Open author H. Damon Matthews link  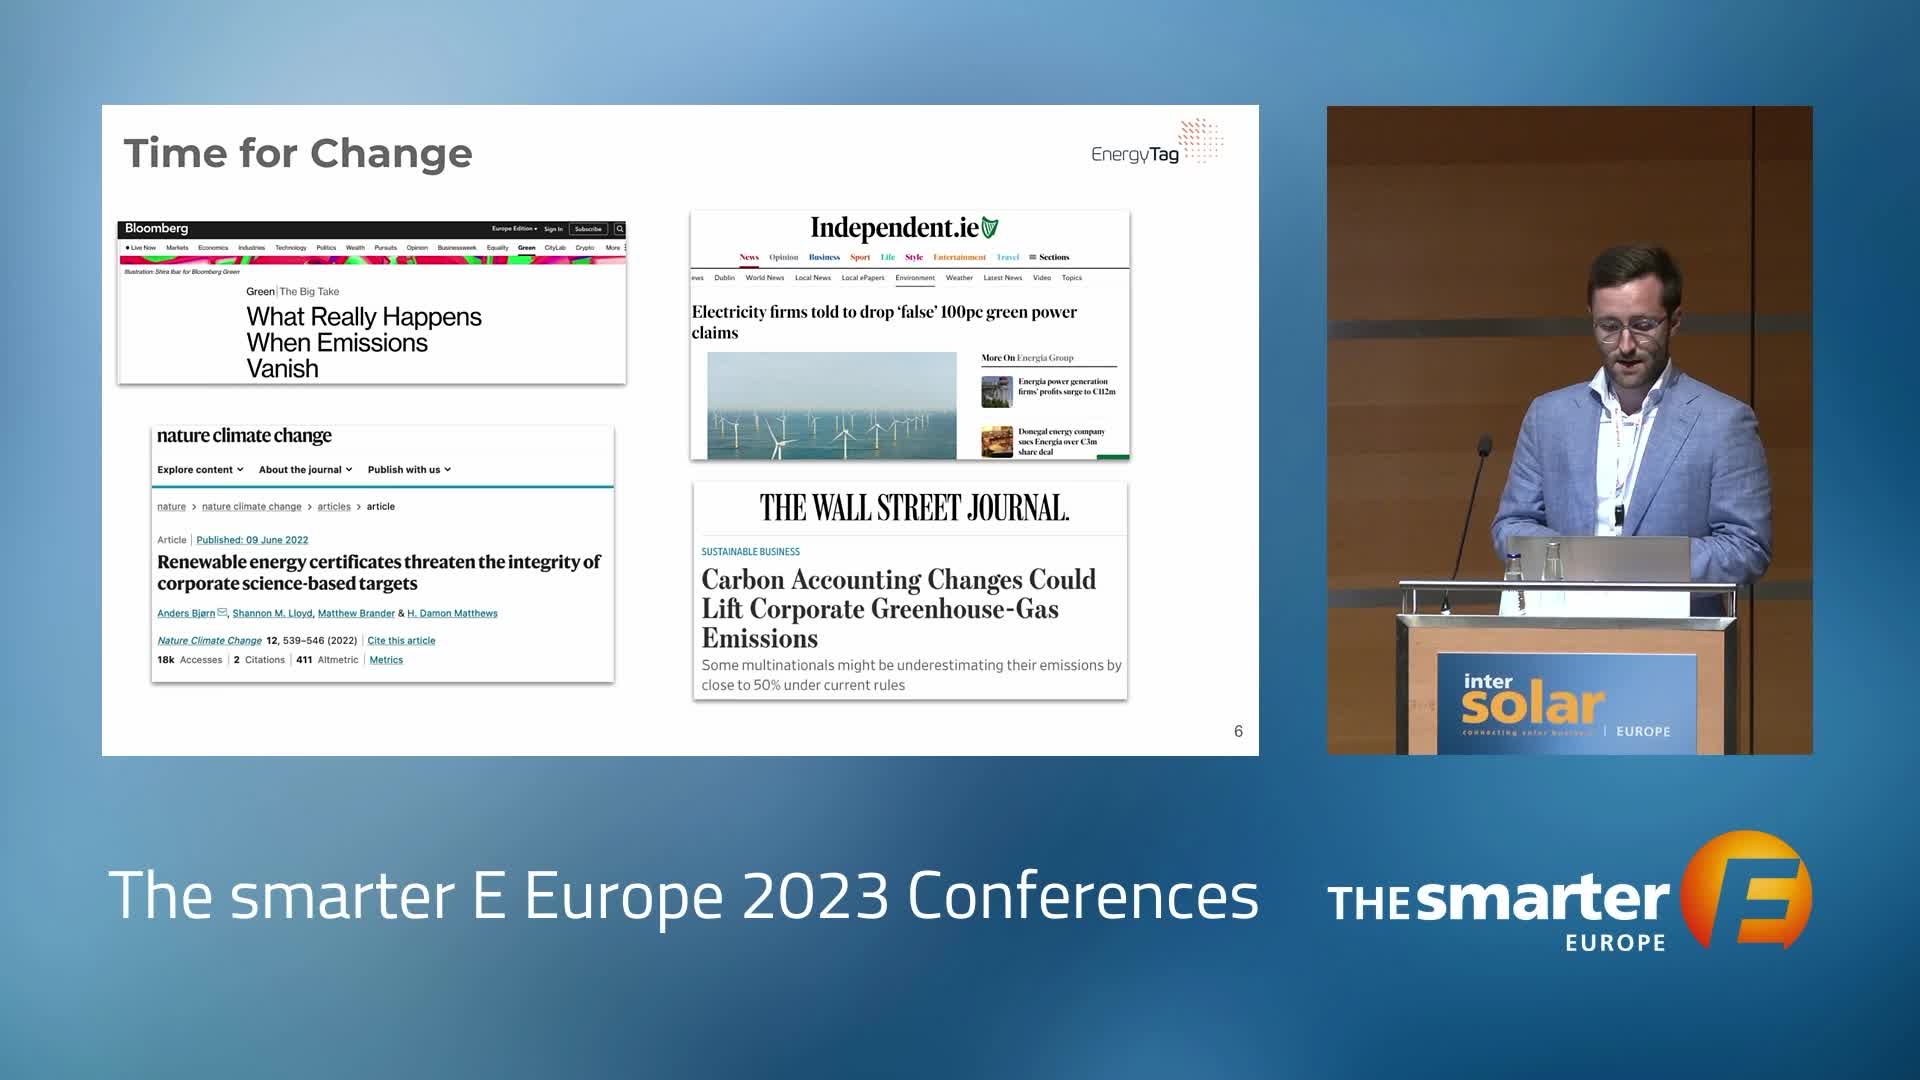pyautogui.click(x=452, y=613)
